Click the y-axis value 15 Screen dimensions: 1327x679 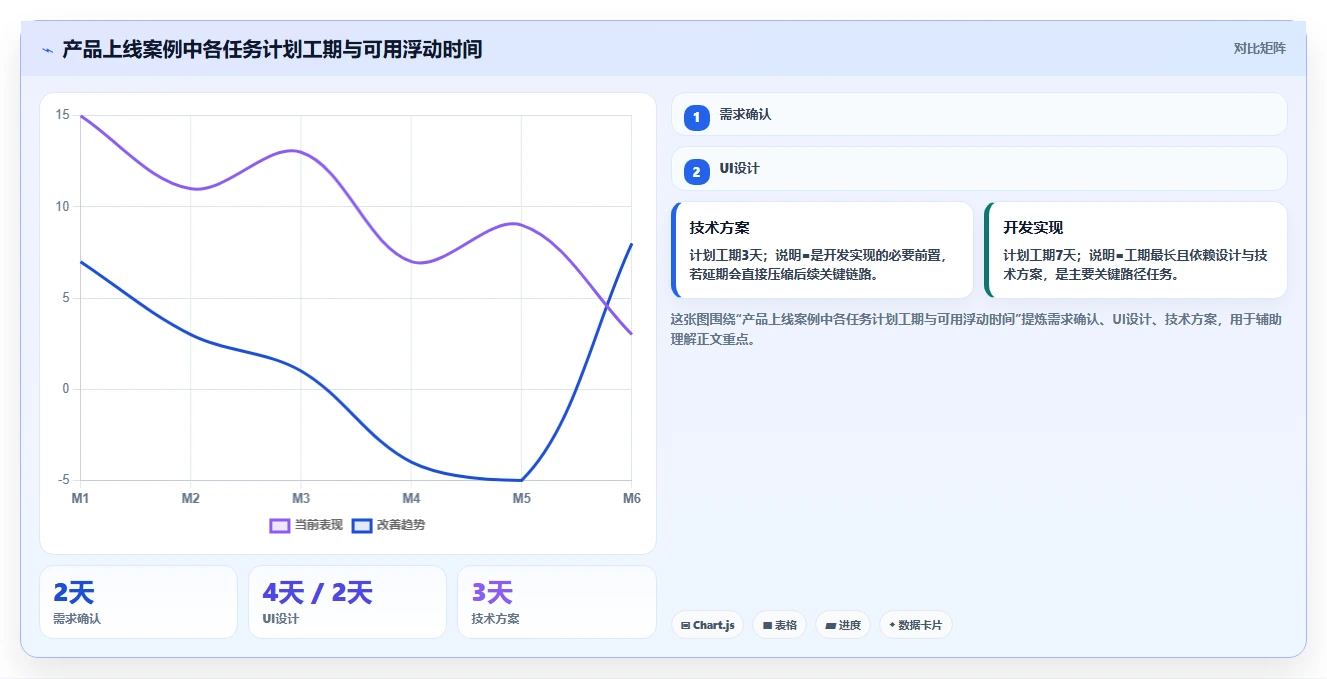(x=63, y=115)
